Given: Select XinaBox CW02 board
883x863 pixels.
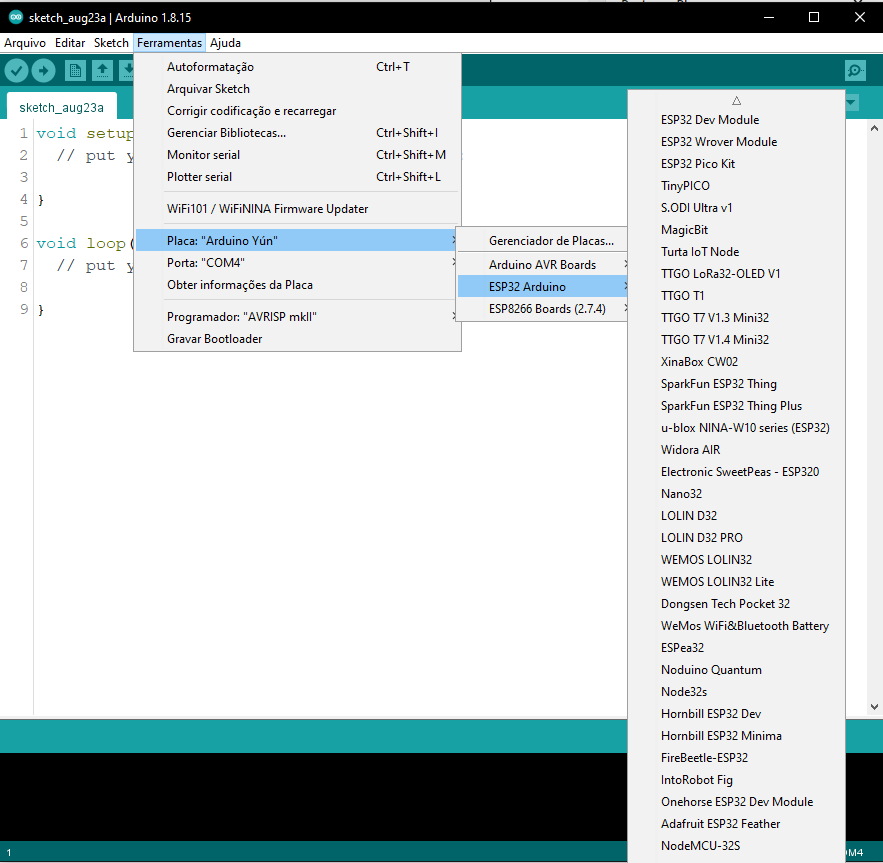Looking at the screenshot, I should pos(737,362).
